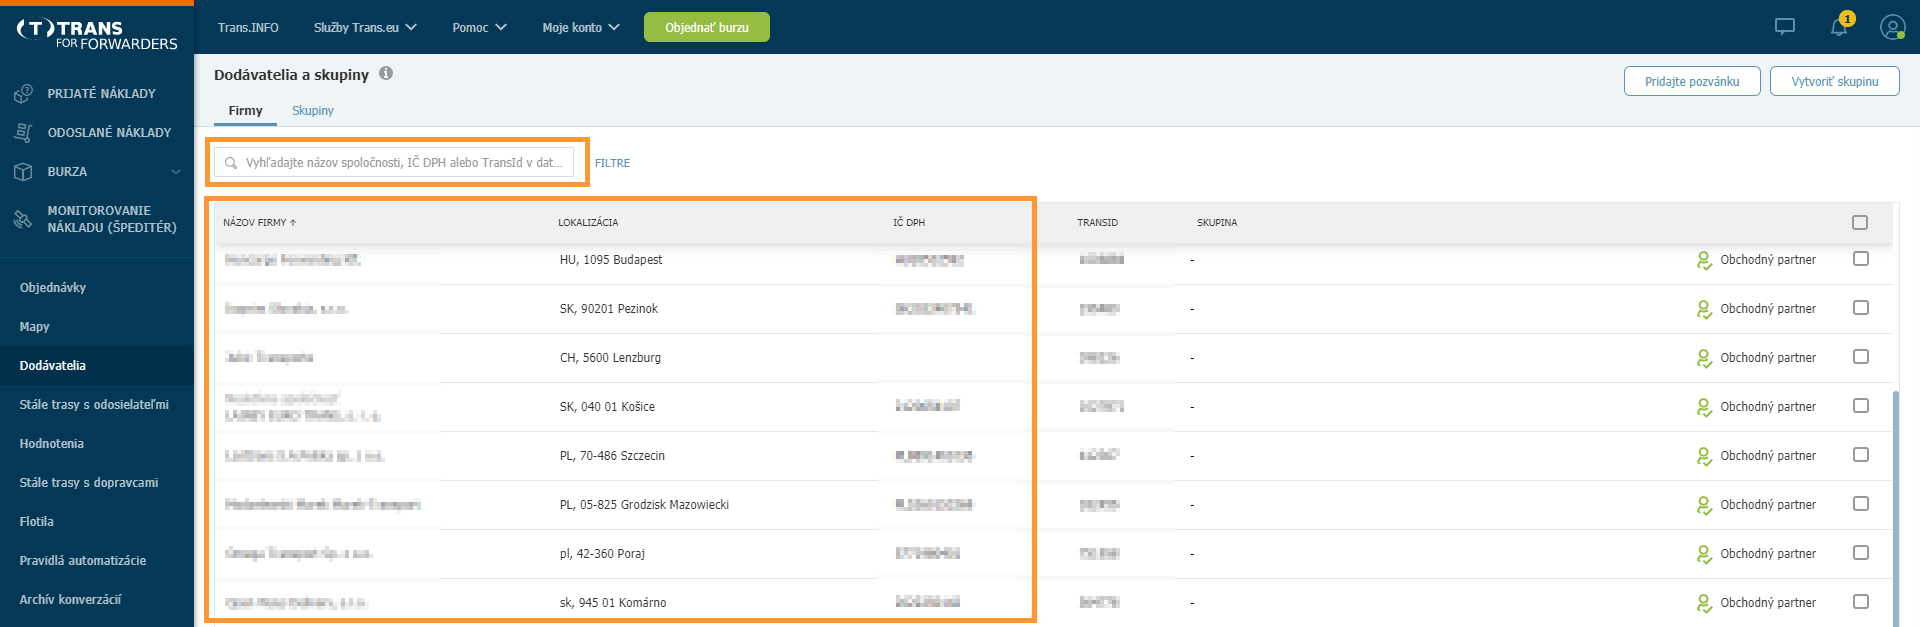Open the messages chat icon
This screenshot has height=627, width=1920.
pos(1785,27)
